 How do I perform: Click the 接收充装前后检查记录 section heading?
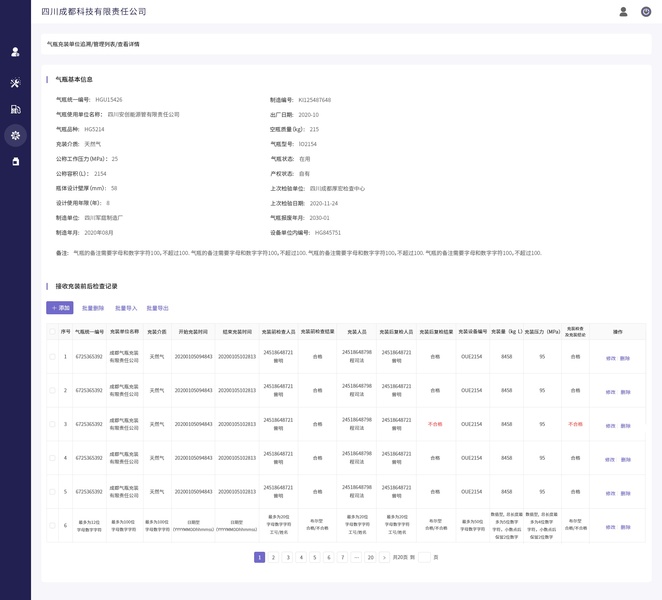(87, 286)
